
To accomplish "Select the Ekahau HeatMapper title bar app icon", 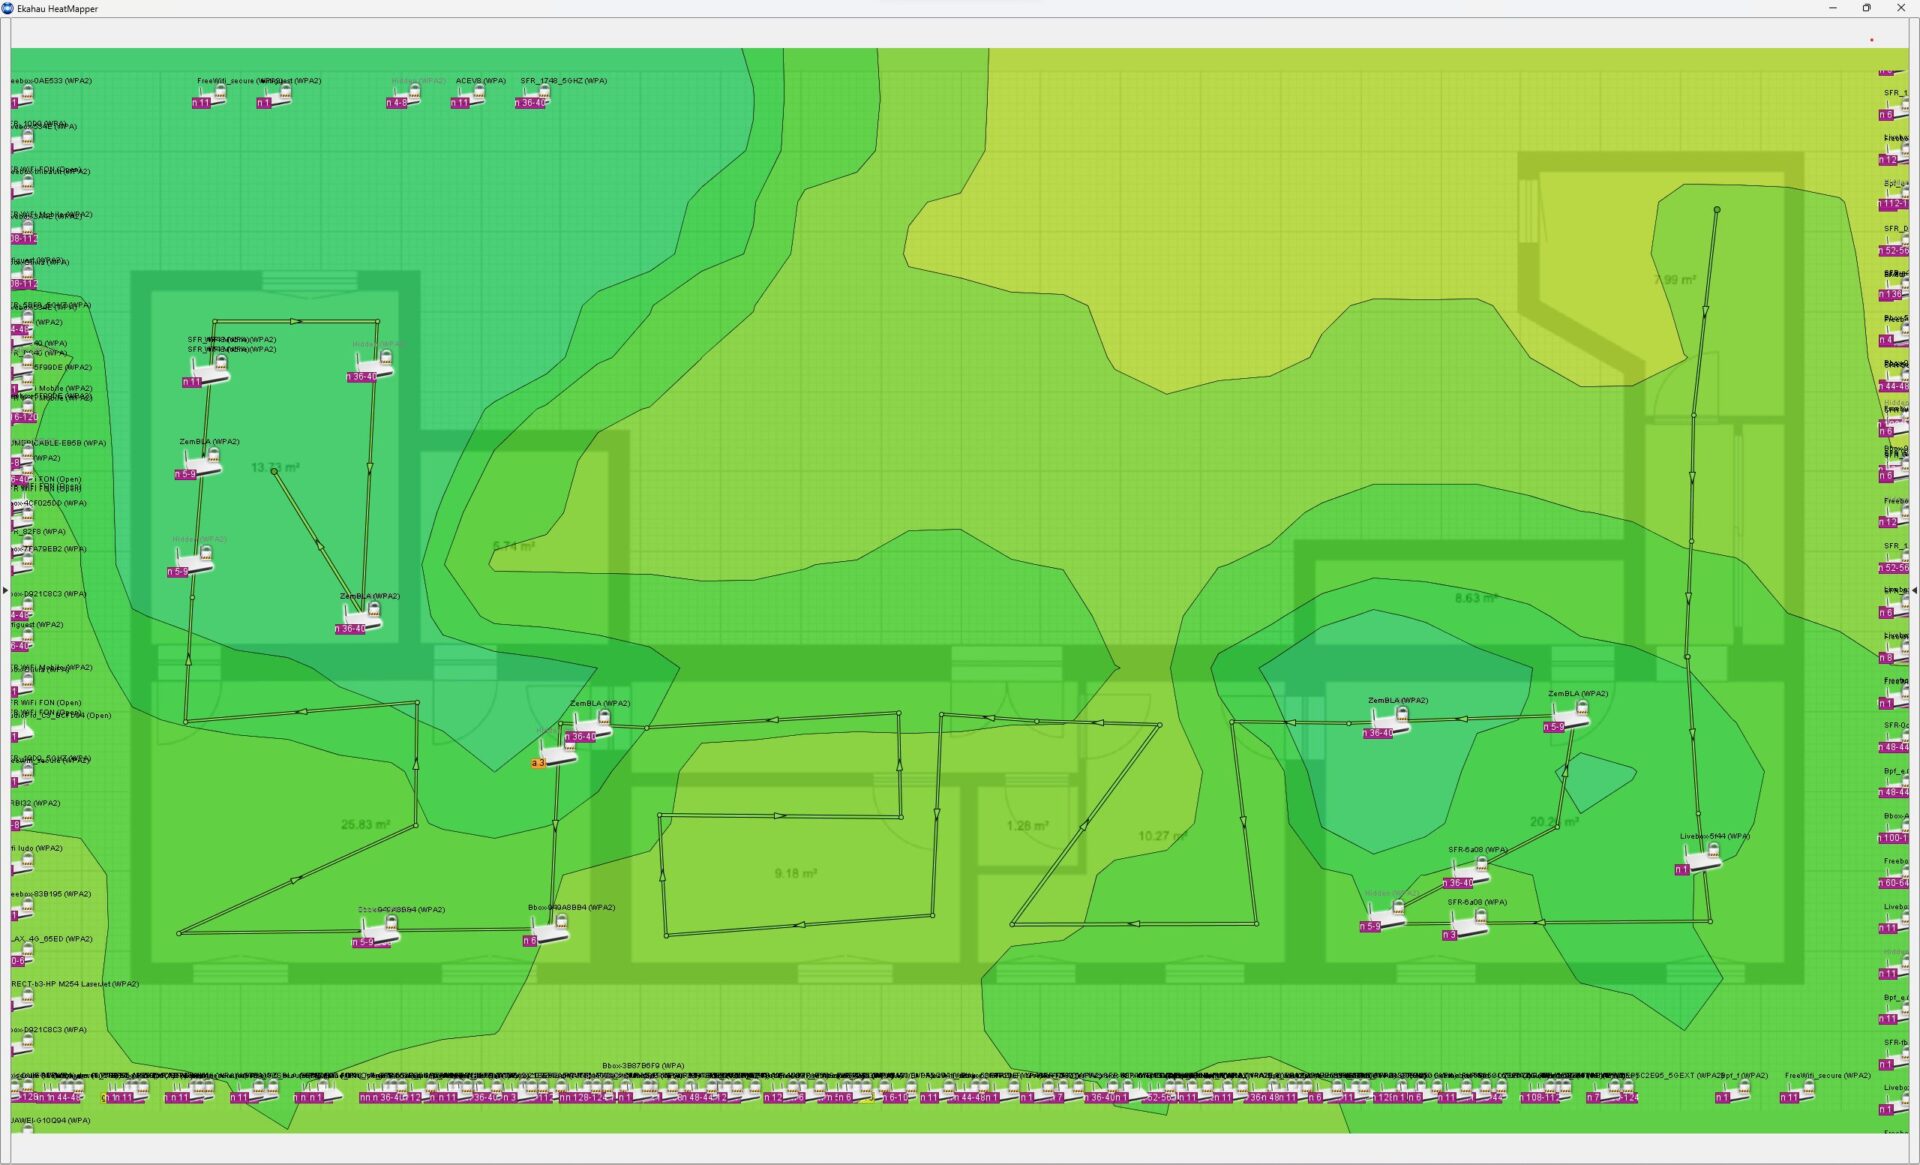I will 8,8.
